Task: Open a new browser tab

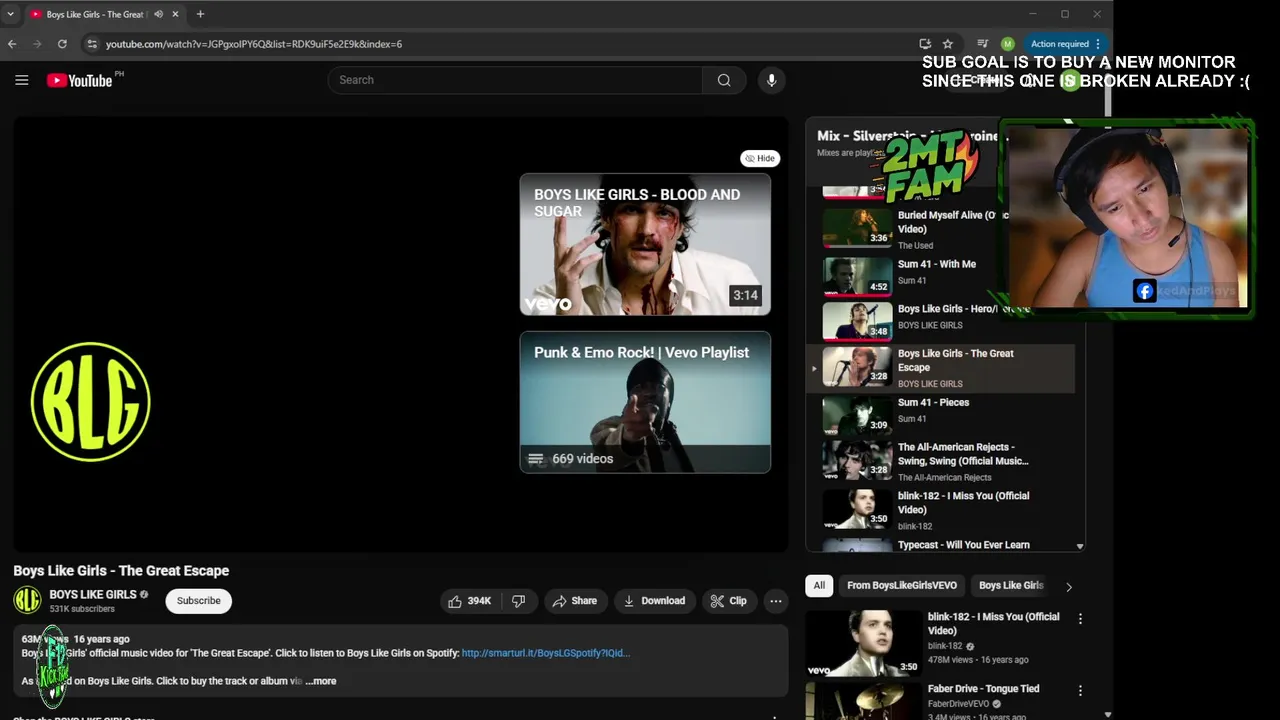Action: [200, 14]
